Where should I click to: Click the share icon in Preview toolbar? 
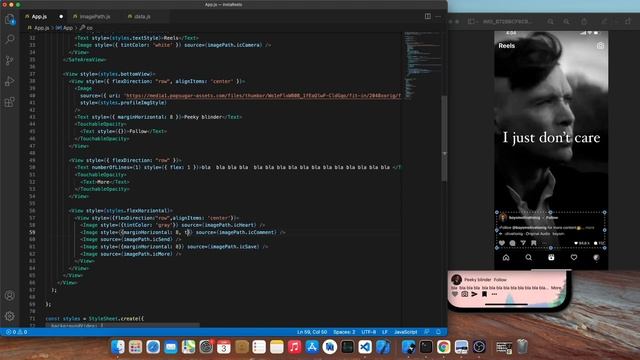pyautogui.click(x=584, y=21)
